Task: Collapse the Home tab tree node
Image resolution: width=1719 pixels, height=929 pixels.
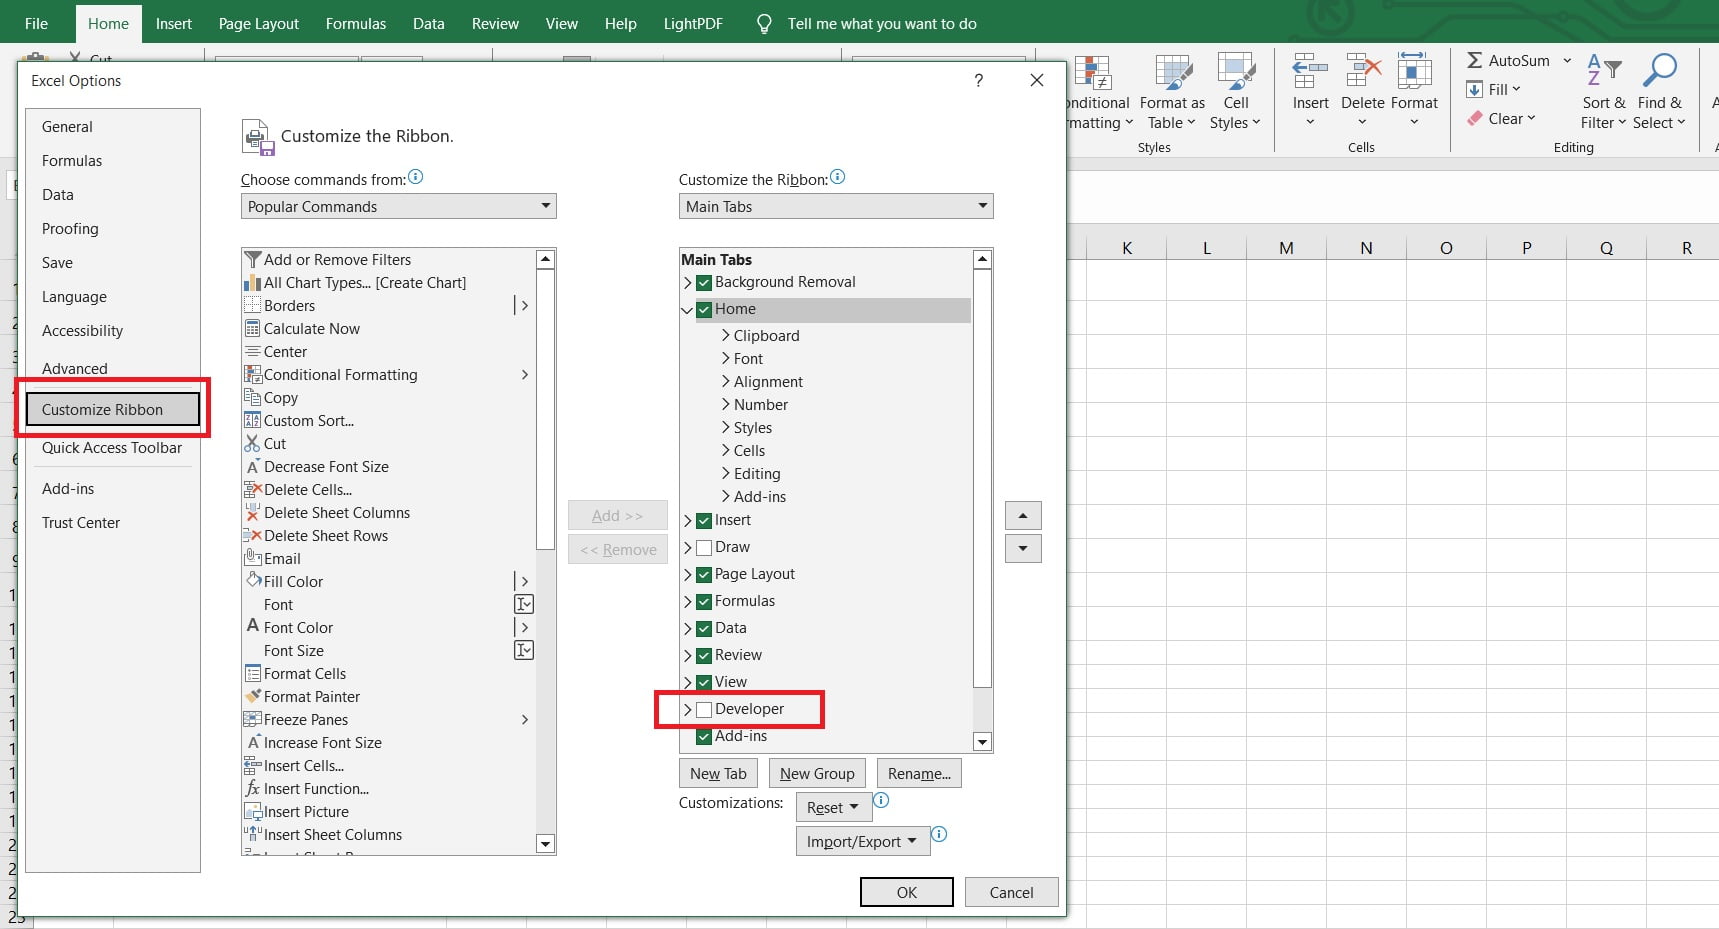Action: 687,310
